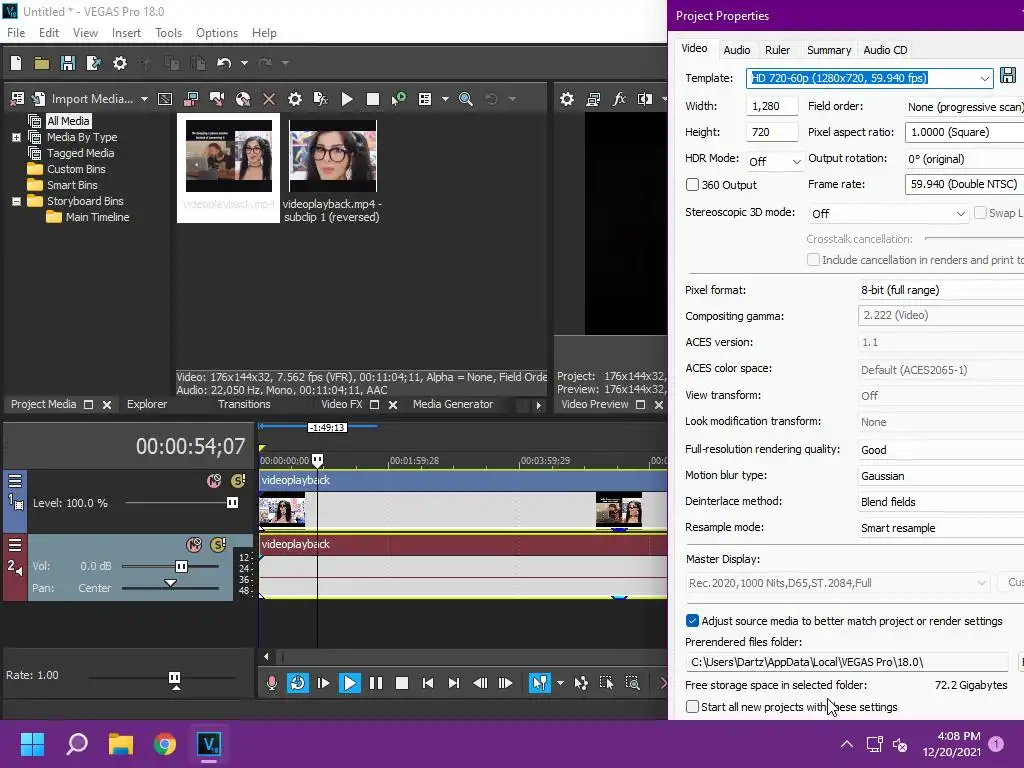Uncheck Adjust source media to match project
This screenshot has height=768, width=1024.
pos(692,620)
